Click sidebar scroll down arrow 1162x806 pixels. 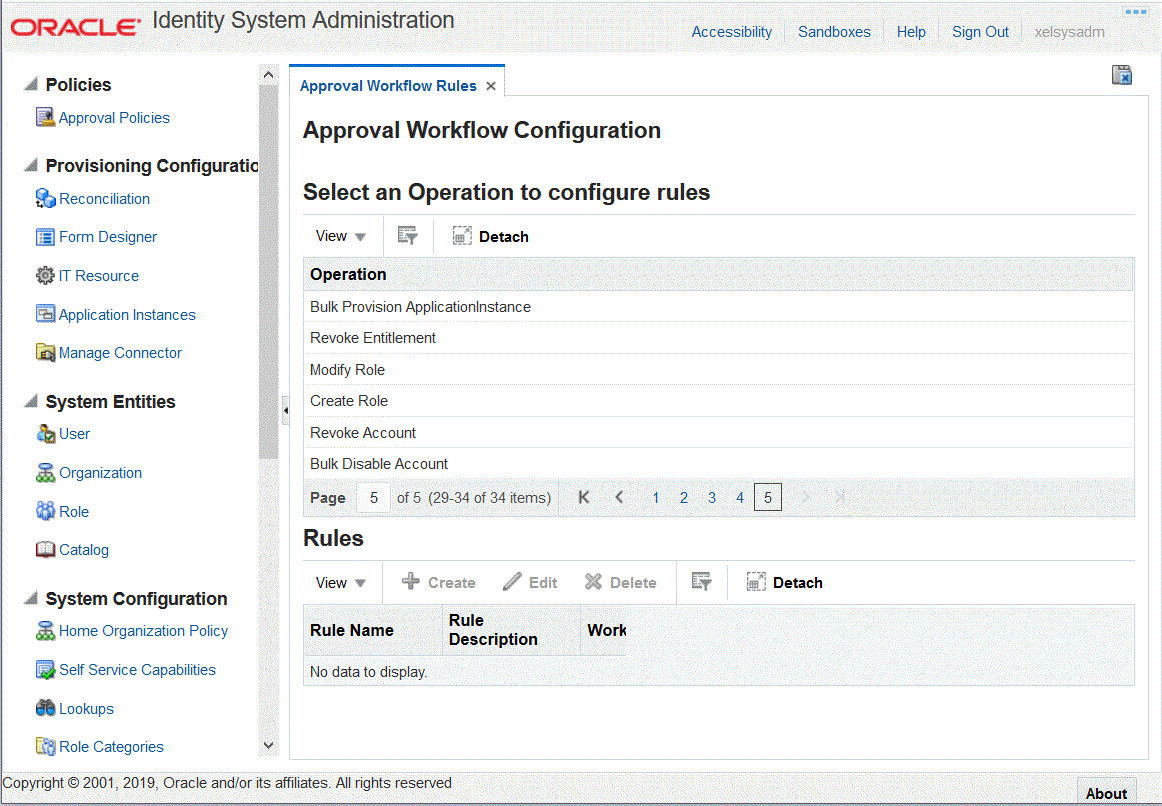tap(268, 746)
